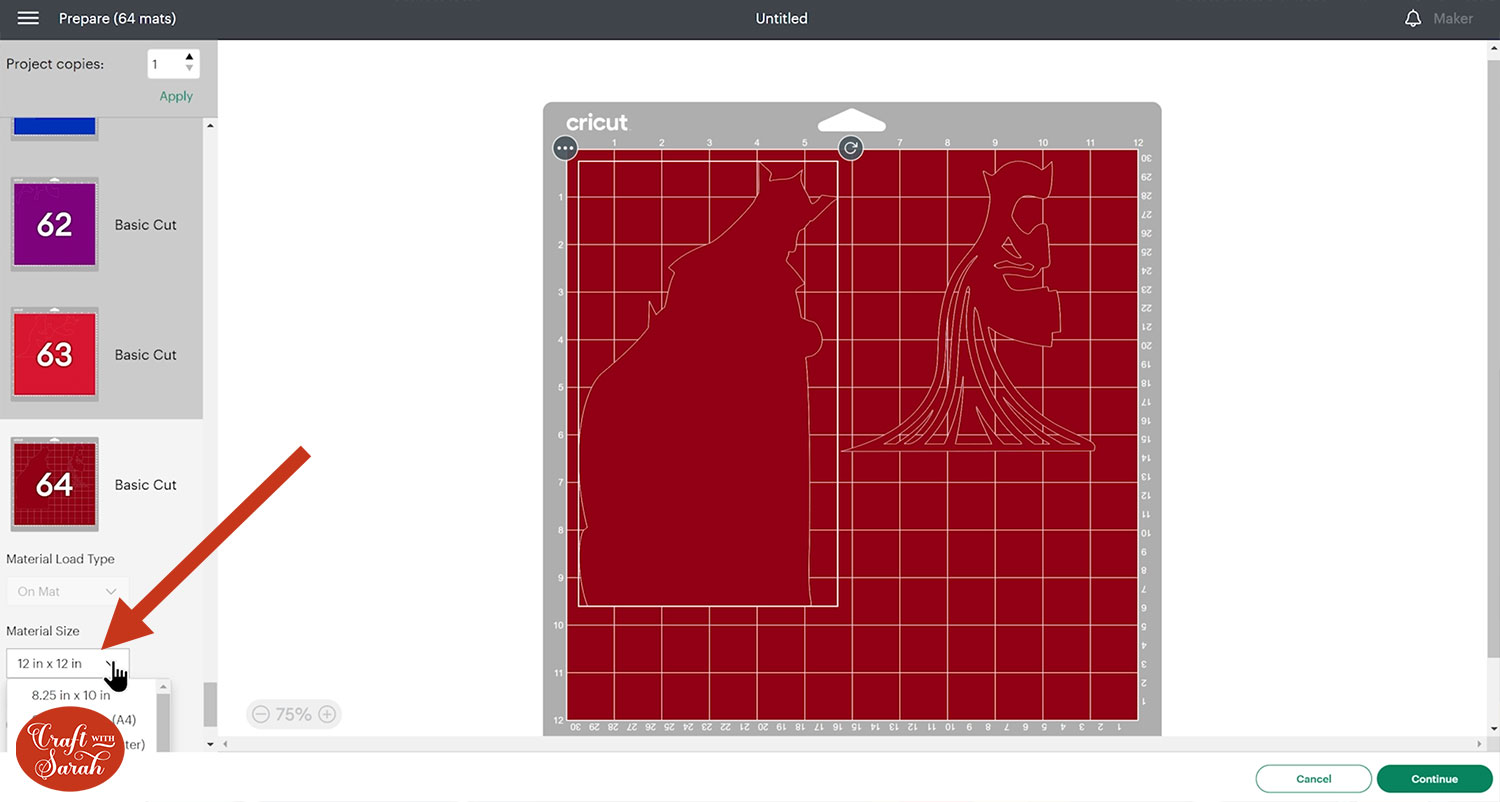Open the notifications bell

(1413, 19)
